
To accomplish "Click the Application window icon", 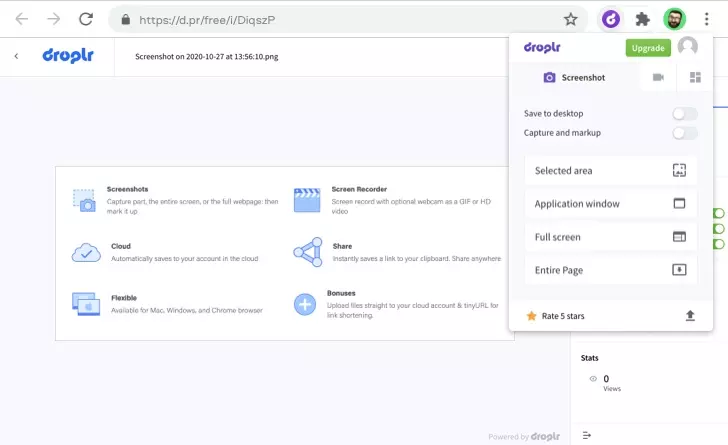I will coord(679,203).
